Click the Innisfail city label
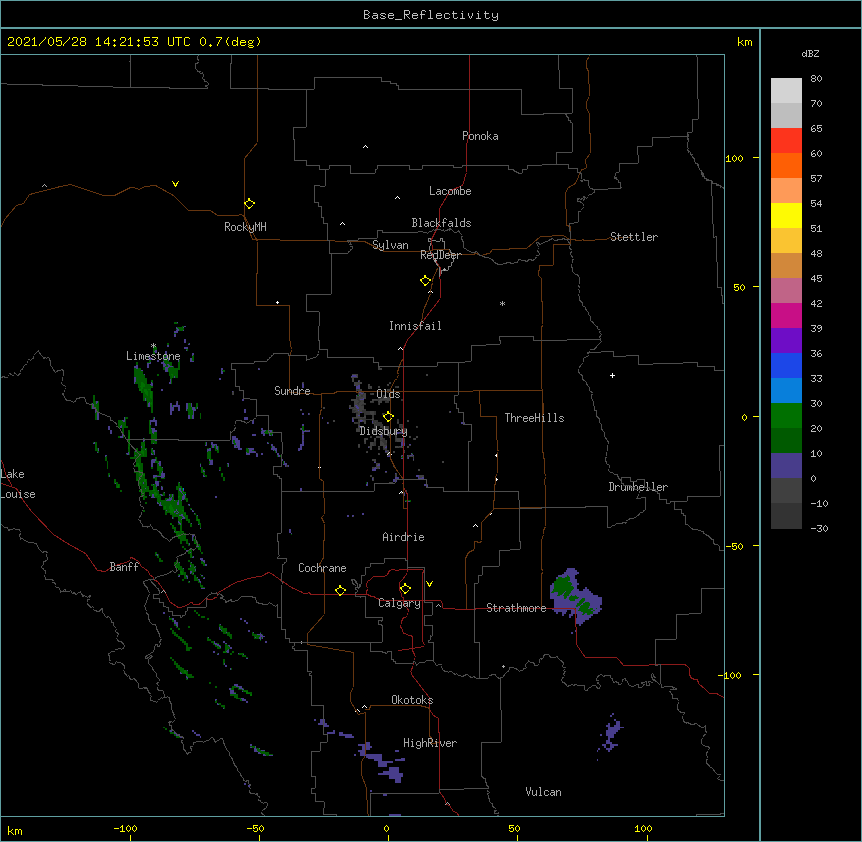The image size is (862, 842). point(415,326)
